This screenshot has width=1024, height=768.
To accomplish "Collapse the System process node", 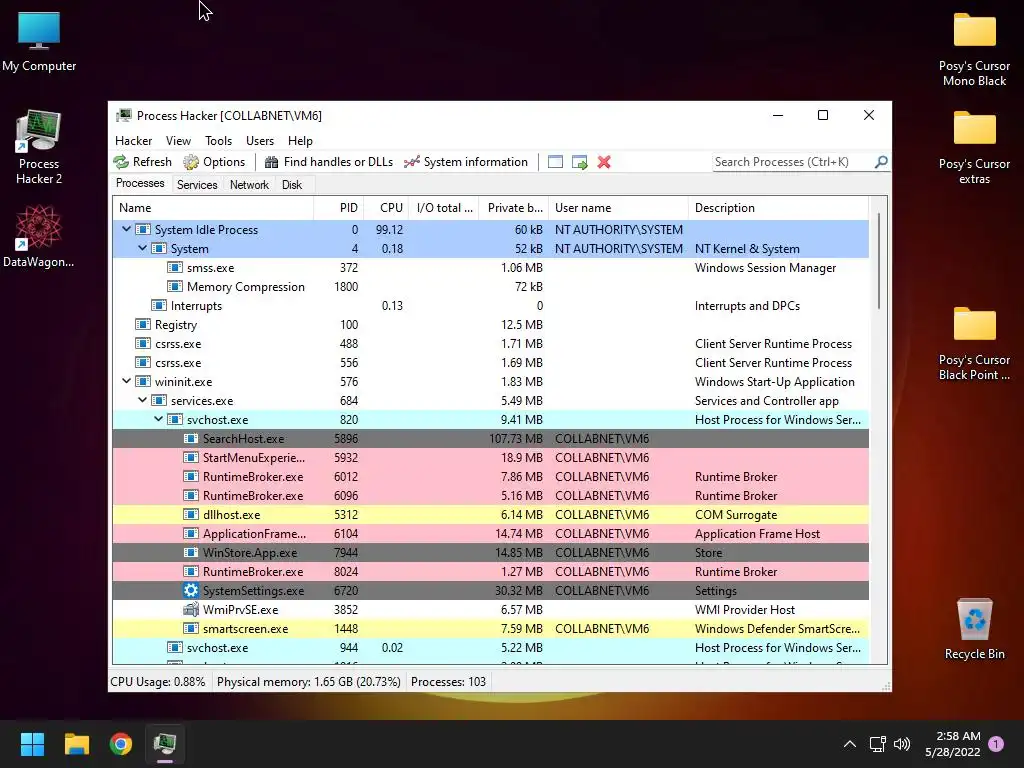I will coord(142,248).
